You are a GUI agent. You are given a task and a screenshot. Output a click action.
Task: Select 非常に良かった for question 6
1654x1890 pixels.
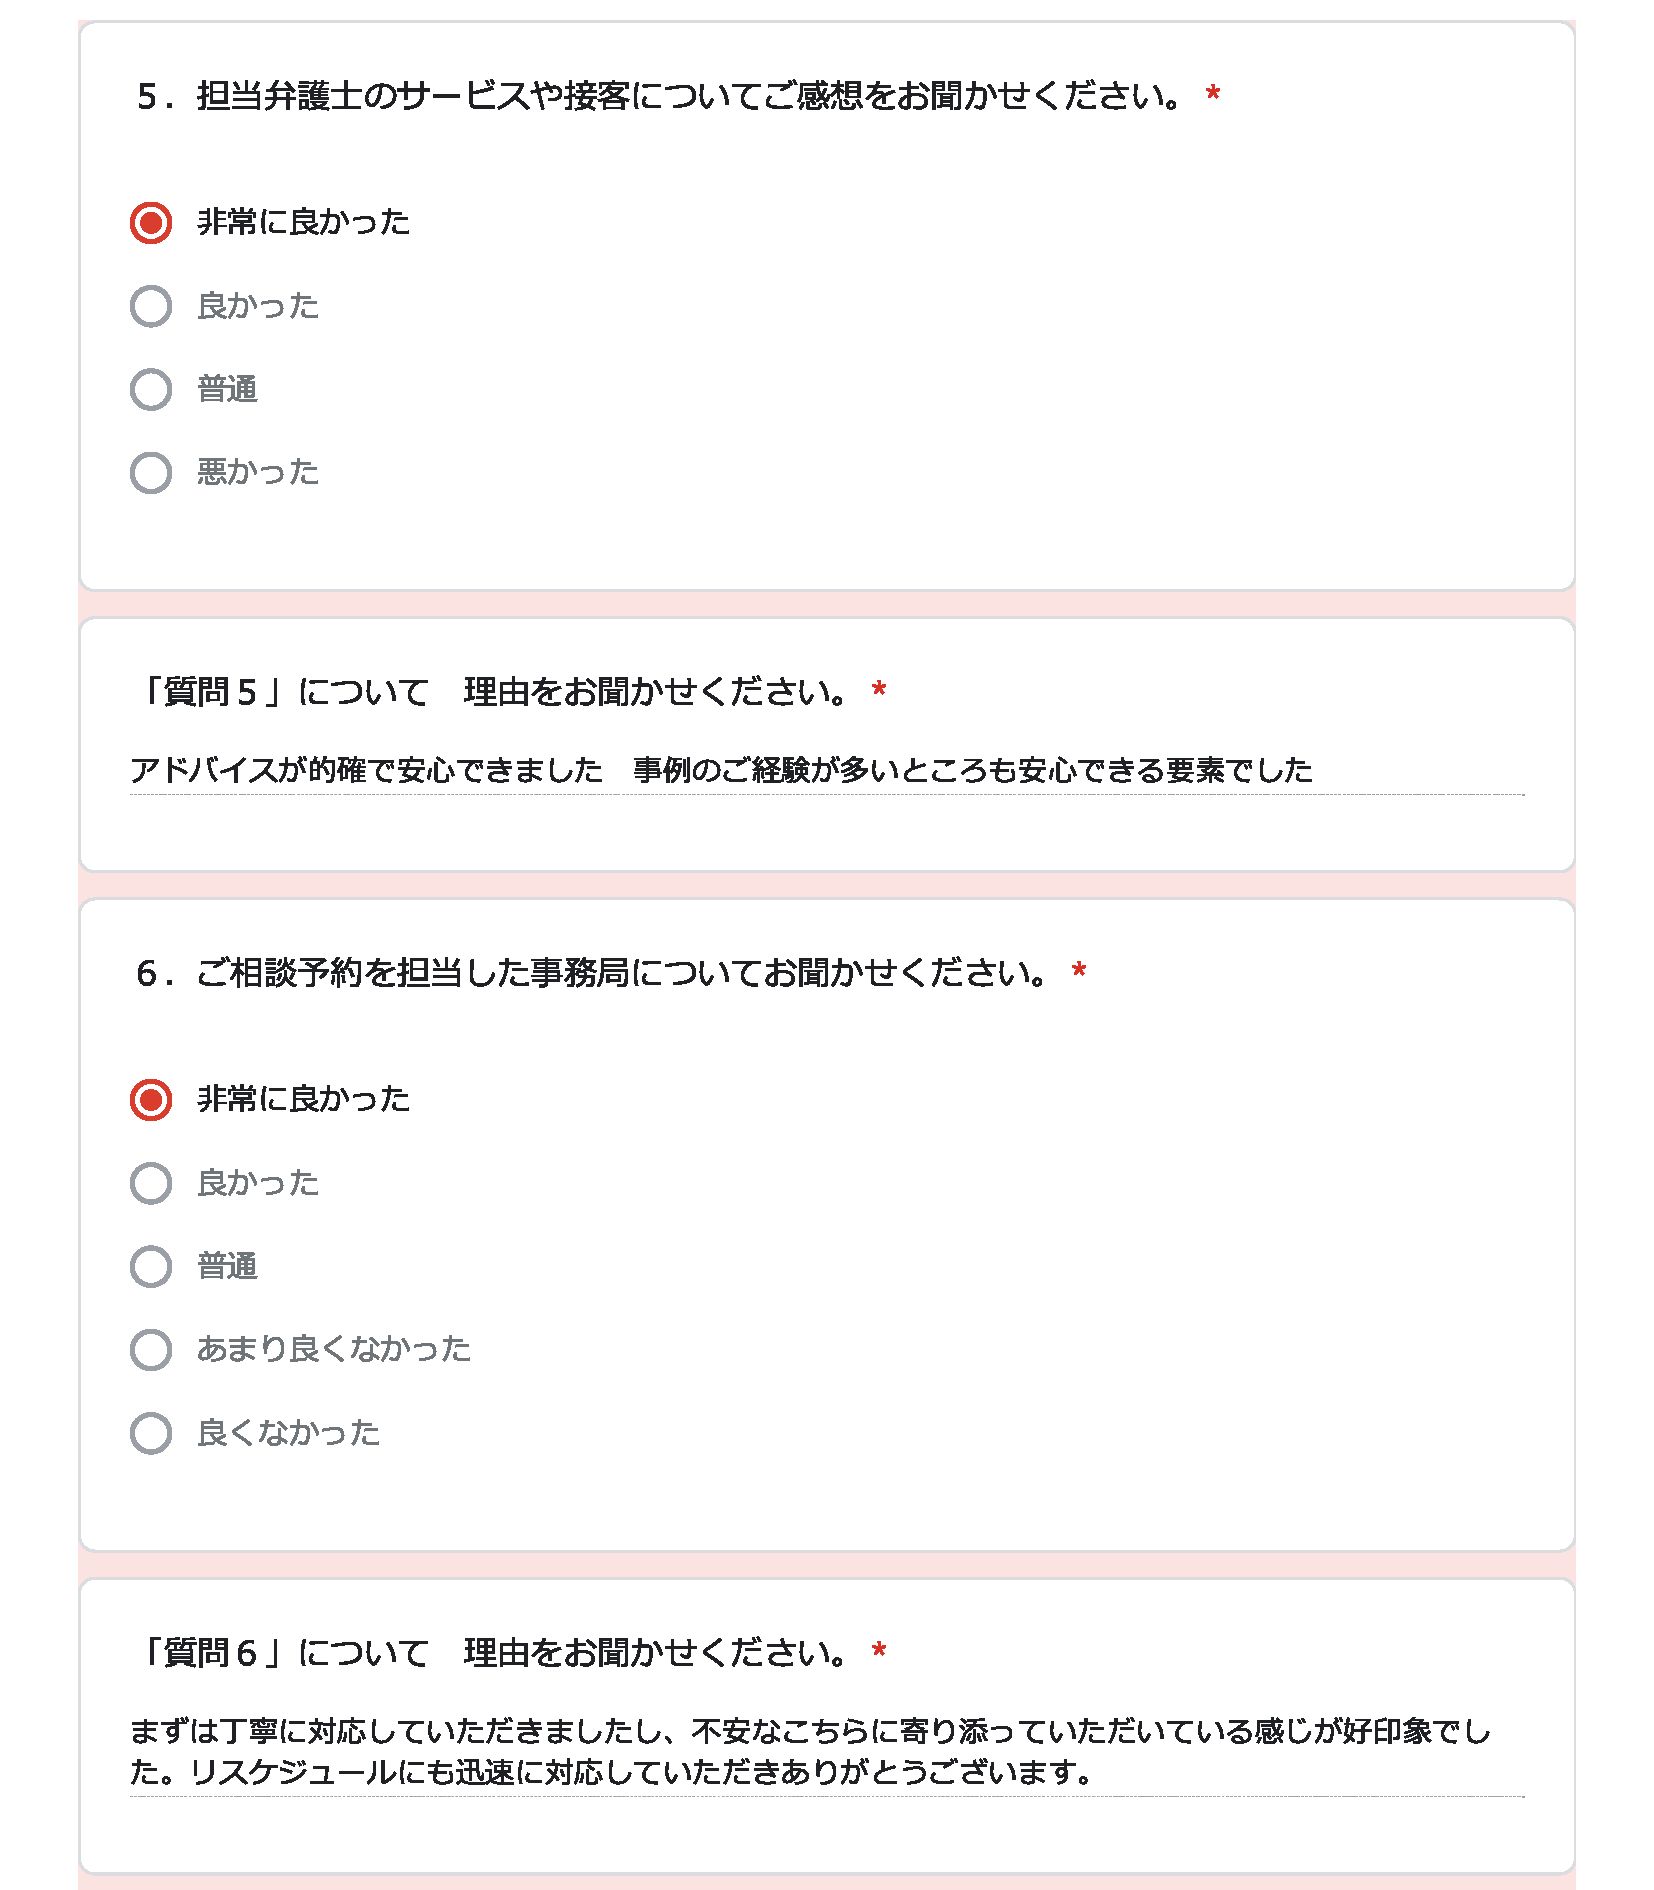pyautogui.click(x=151, y=1100)
